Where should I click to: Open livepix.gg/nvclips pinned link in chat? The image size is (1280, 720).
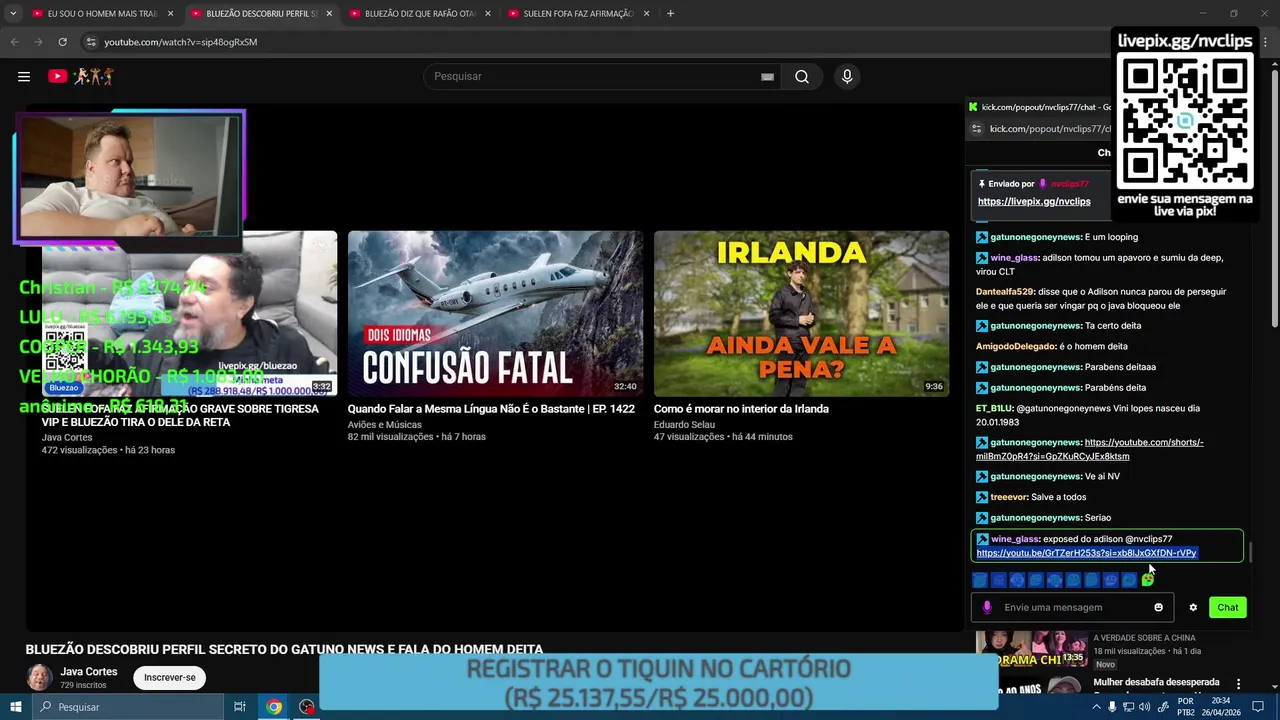pyautogui.click(x=1034, y=201)
